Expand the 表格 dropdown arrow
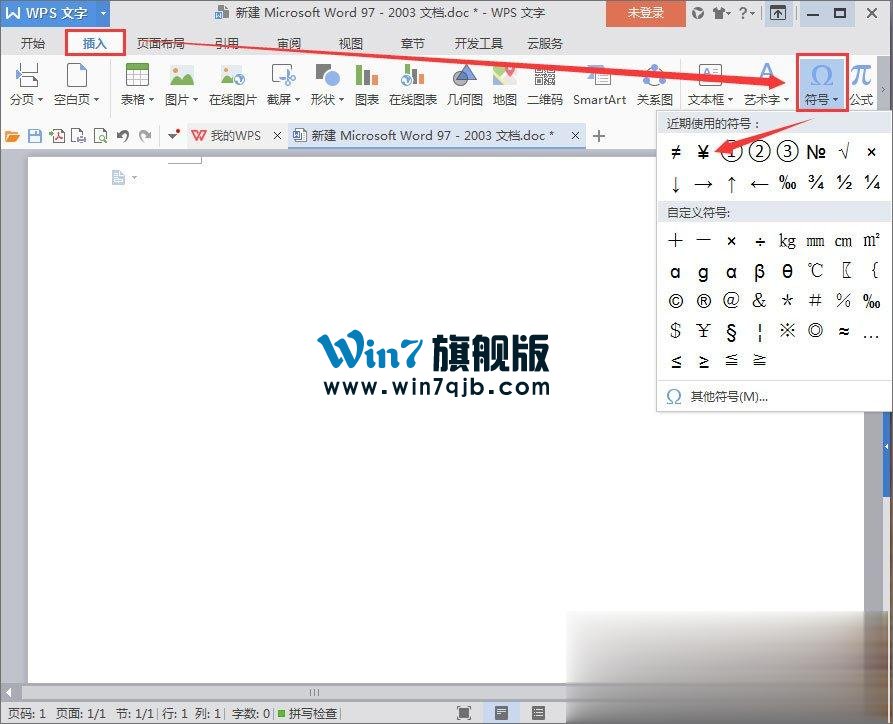 click(x=151, y=100)
